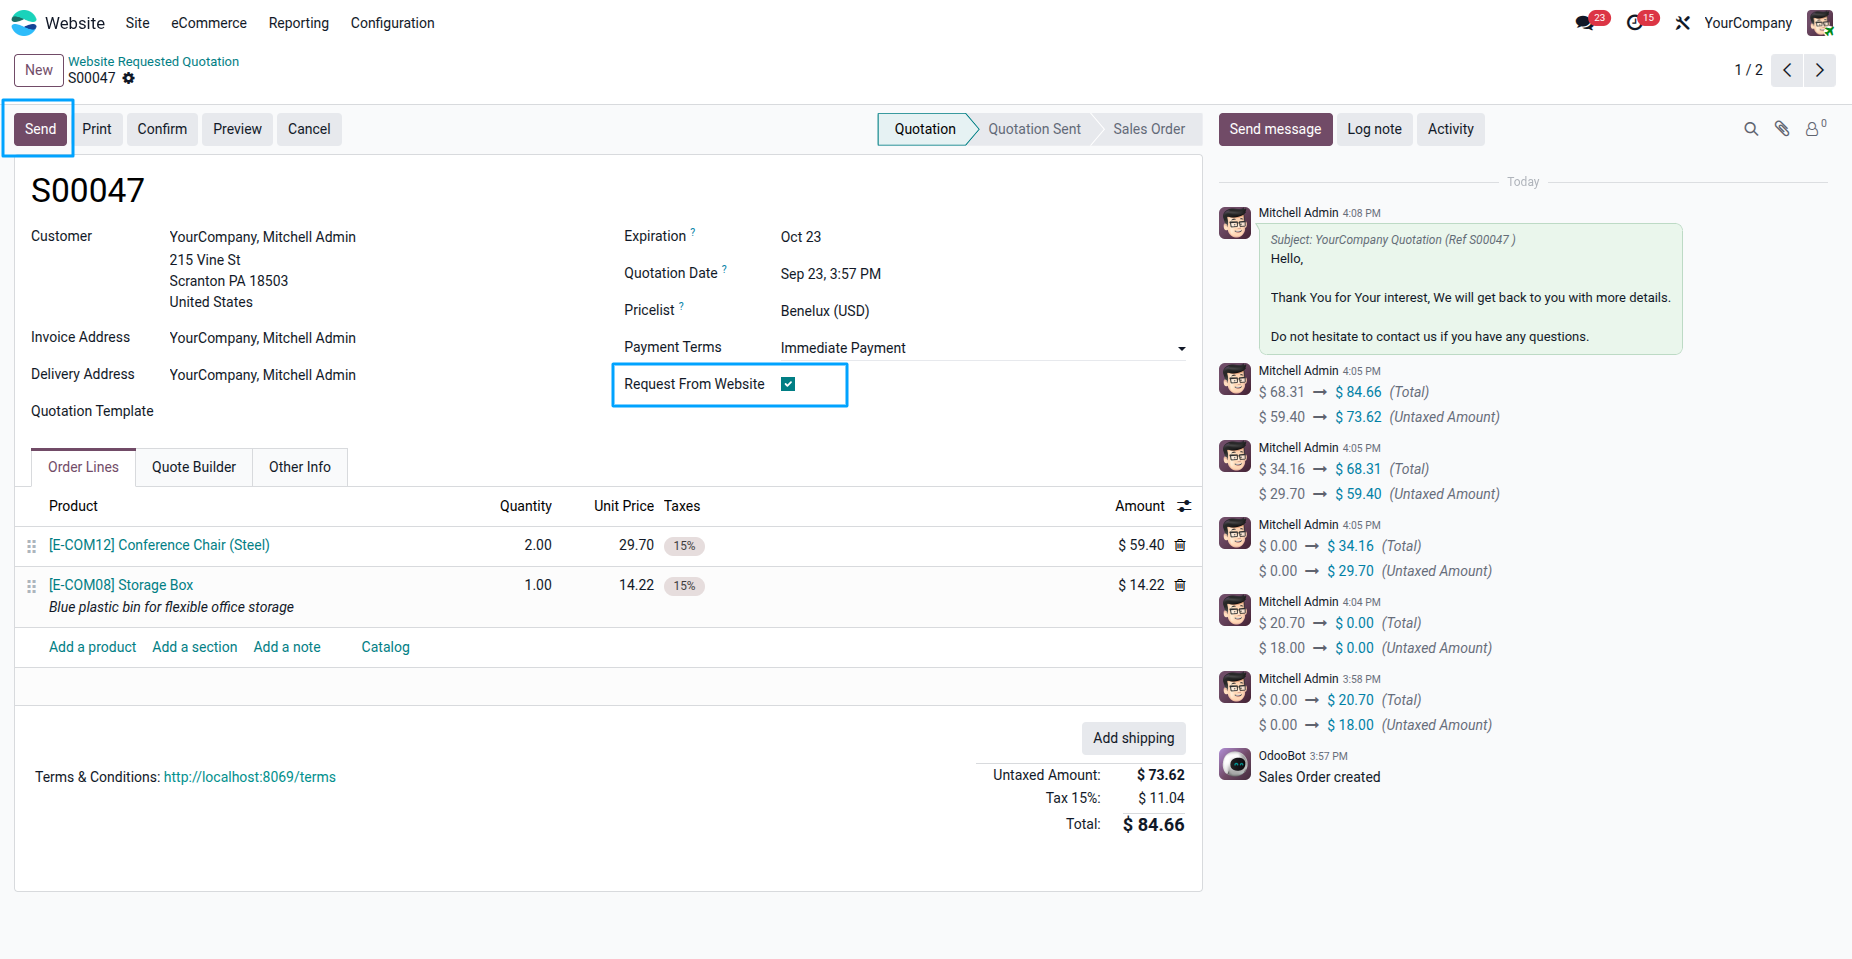Expand the Payment Terms dropdown
Image resolution: width=1852 pixels, height=959 pixels.
pos(1181,348)
